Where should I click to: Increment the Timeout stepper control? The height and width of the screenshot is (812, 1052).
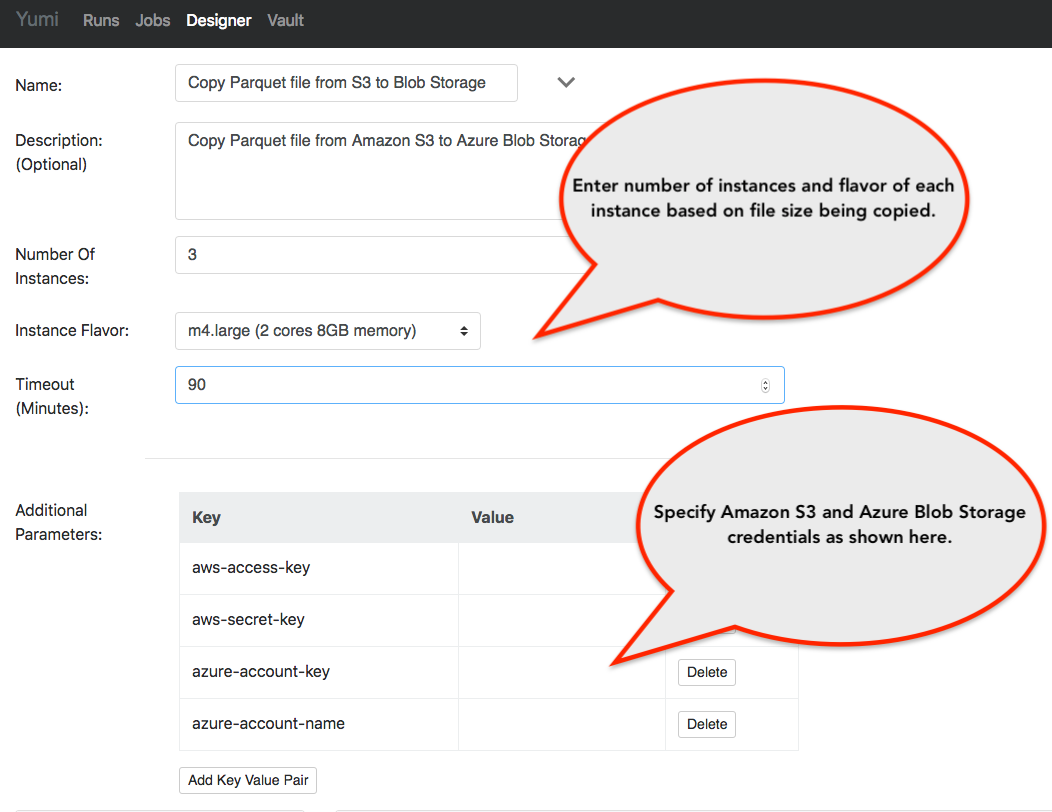click(765, 380)
